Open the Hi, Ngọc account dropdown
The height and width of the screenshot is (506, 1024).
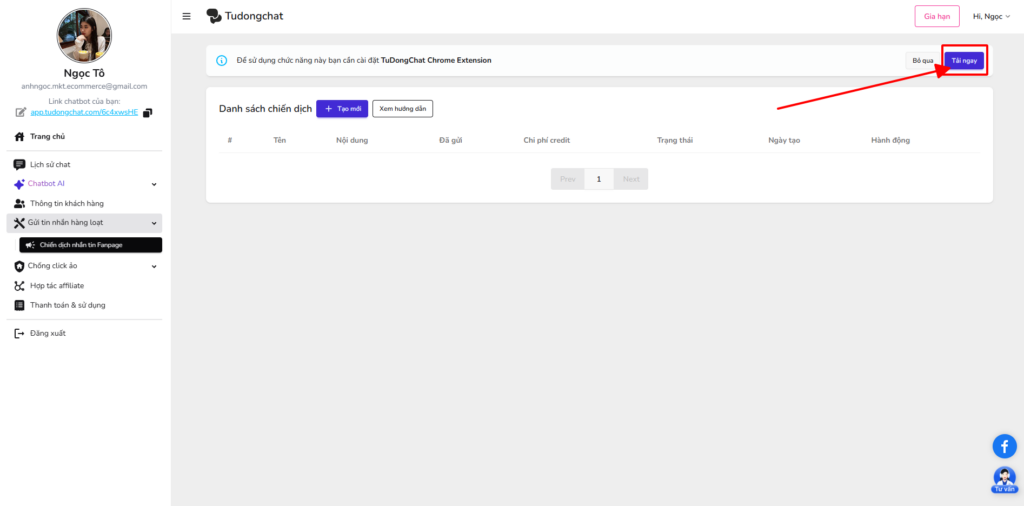[x=991, y=16]
